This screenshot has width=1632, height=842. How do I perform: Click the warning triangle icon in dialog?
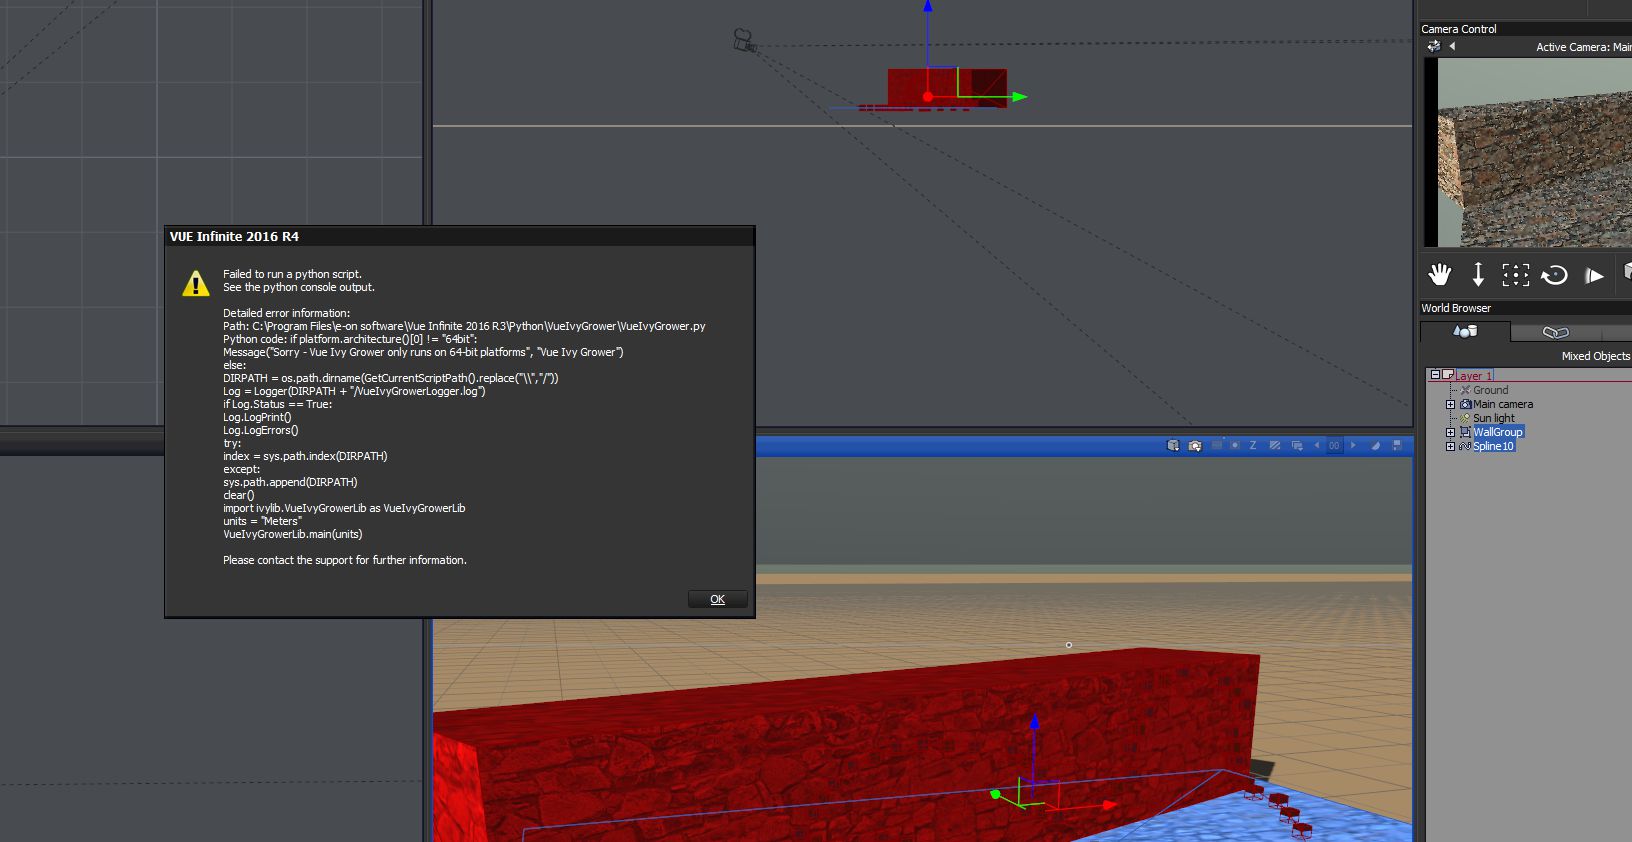click(196, 284)
